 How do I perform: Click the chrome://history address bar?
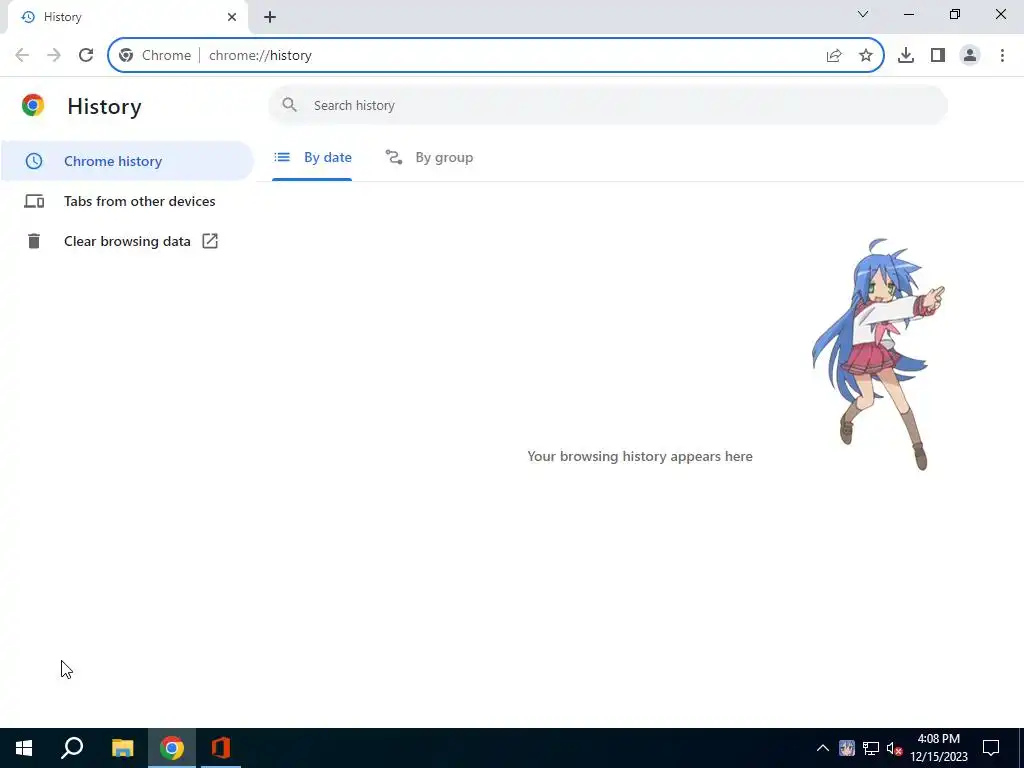(496, 56)
